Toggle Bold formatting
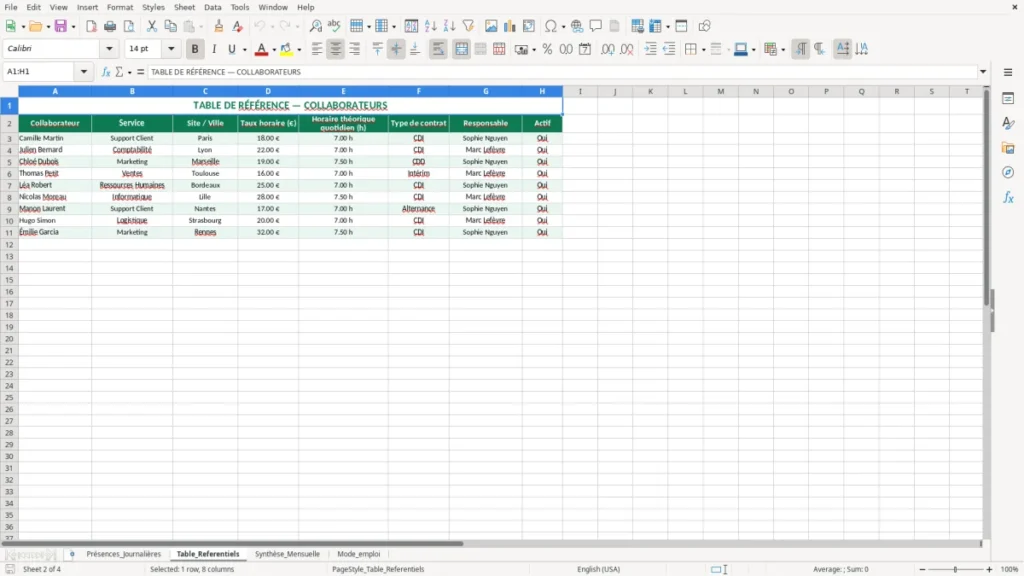The width and height of the screenshot is (1024, 576). tap(195, 49)
